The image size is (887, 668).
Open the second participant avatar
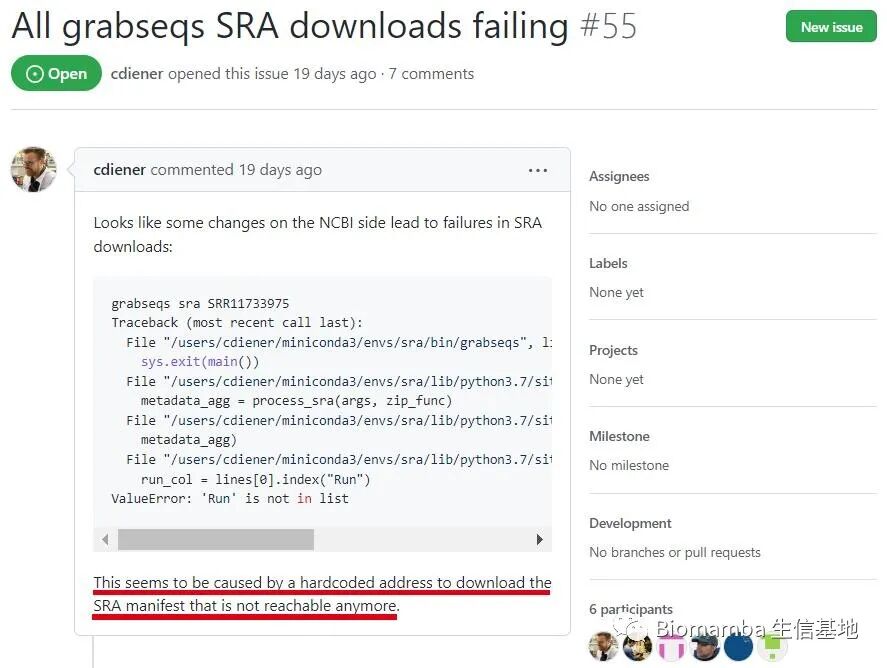click(637, 647)
